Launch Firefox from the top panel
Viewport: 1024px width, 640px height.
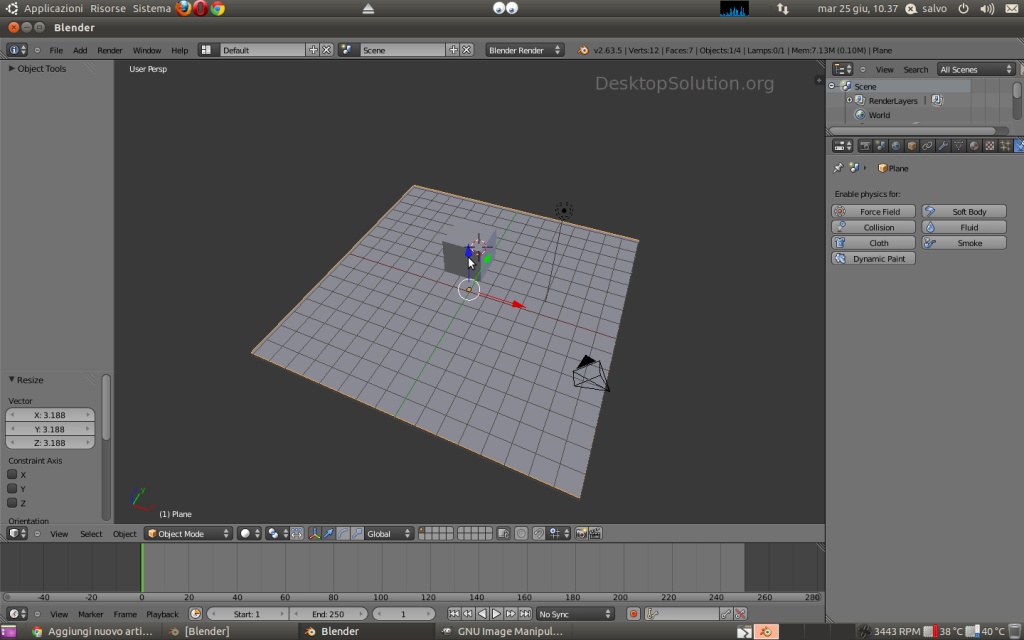183,8
